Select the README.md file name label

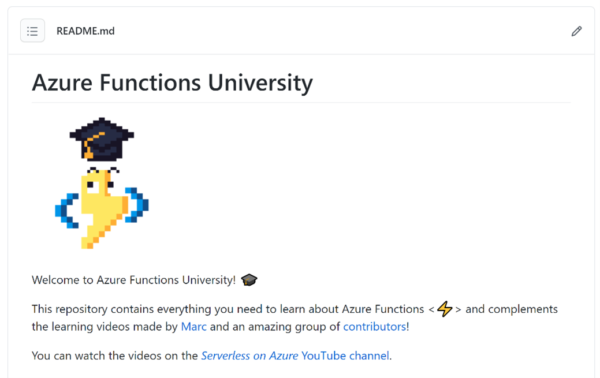tap(85, 31)
